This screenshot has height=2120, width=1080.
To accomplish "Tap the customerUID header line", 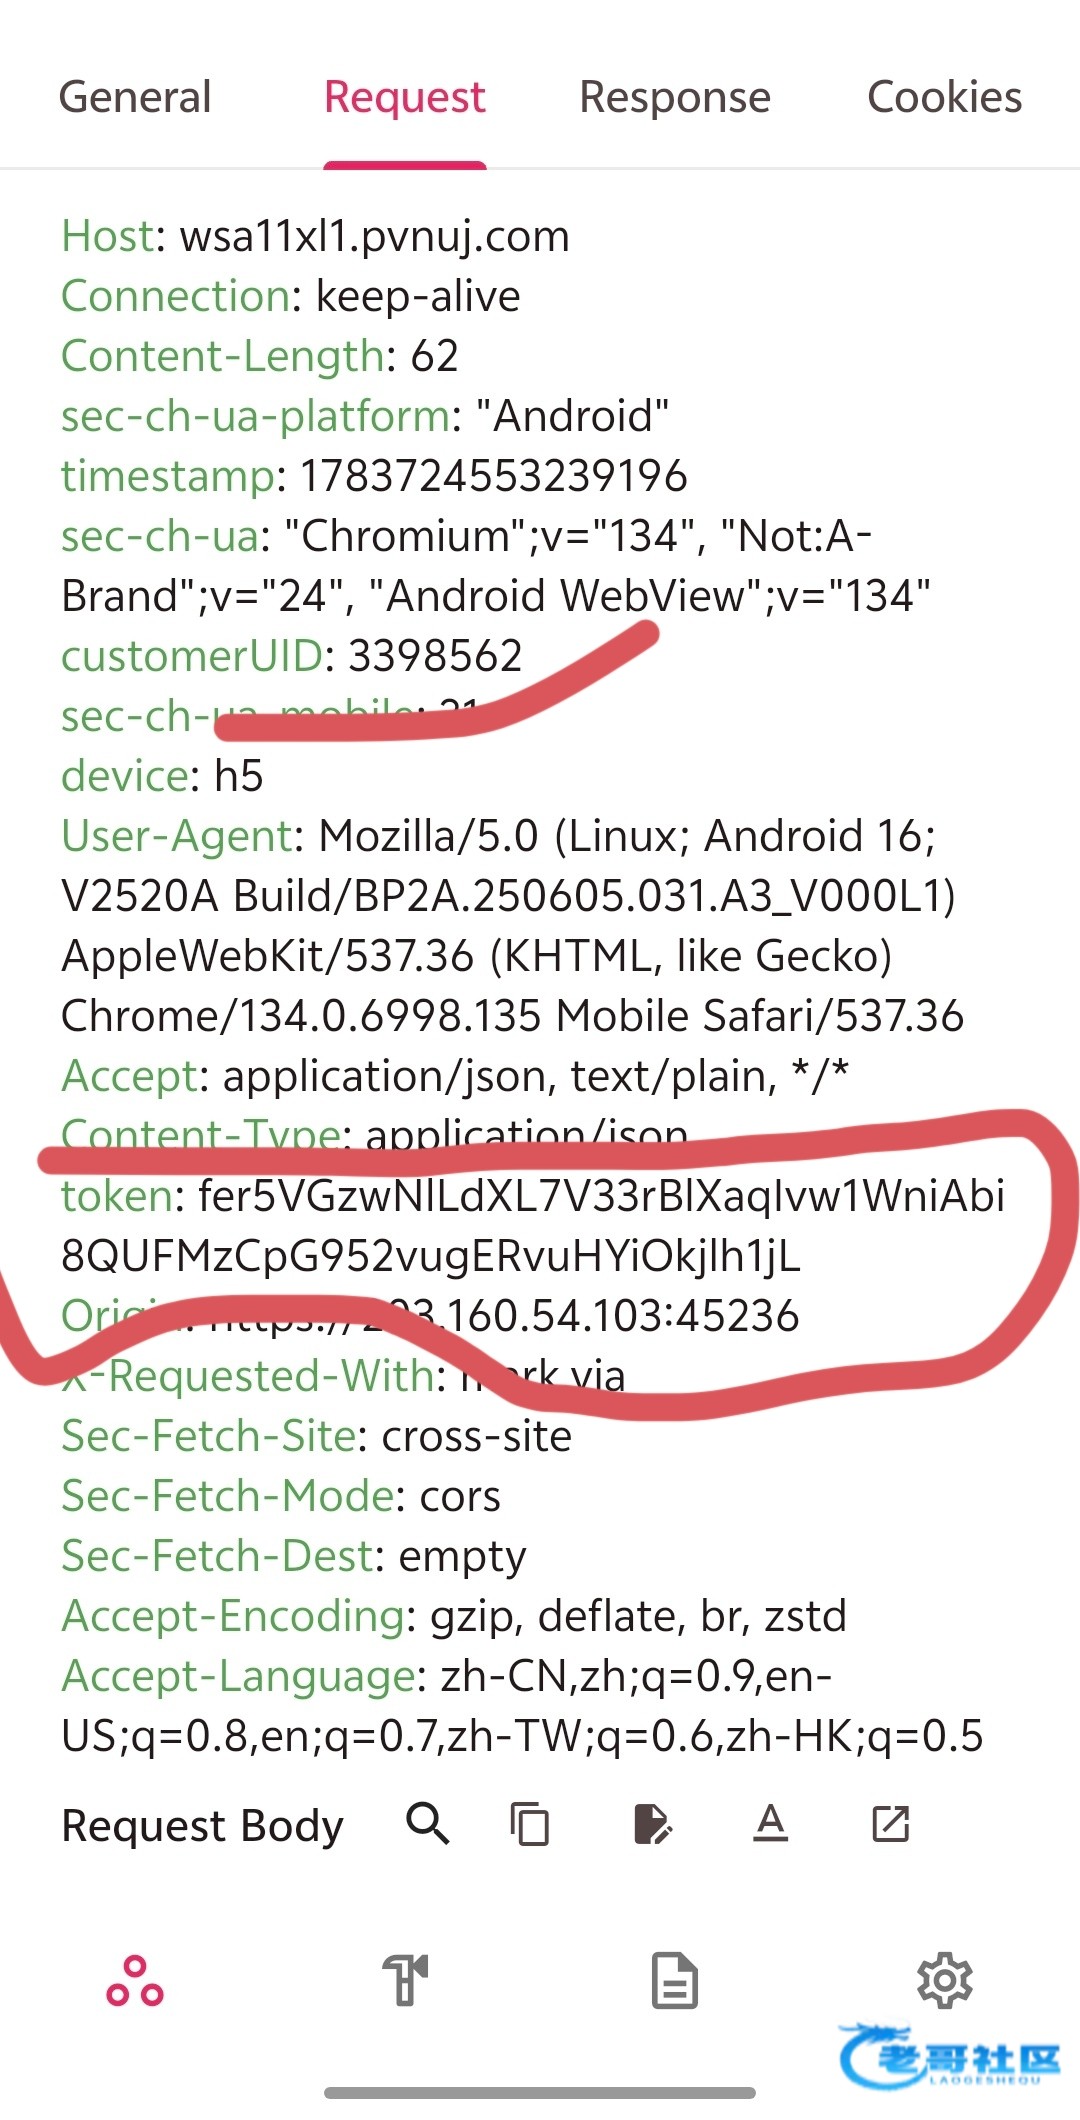I will pyautogui.click(x=291, y=657).
